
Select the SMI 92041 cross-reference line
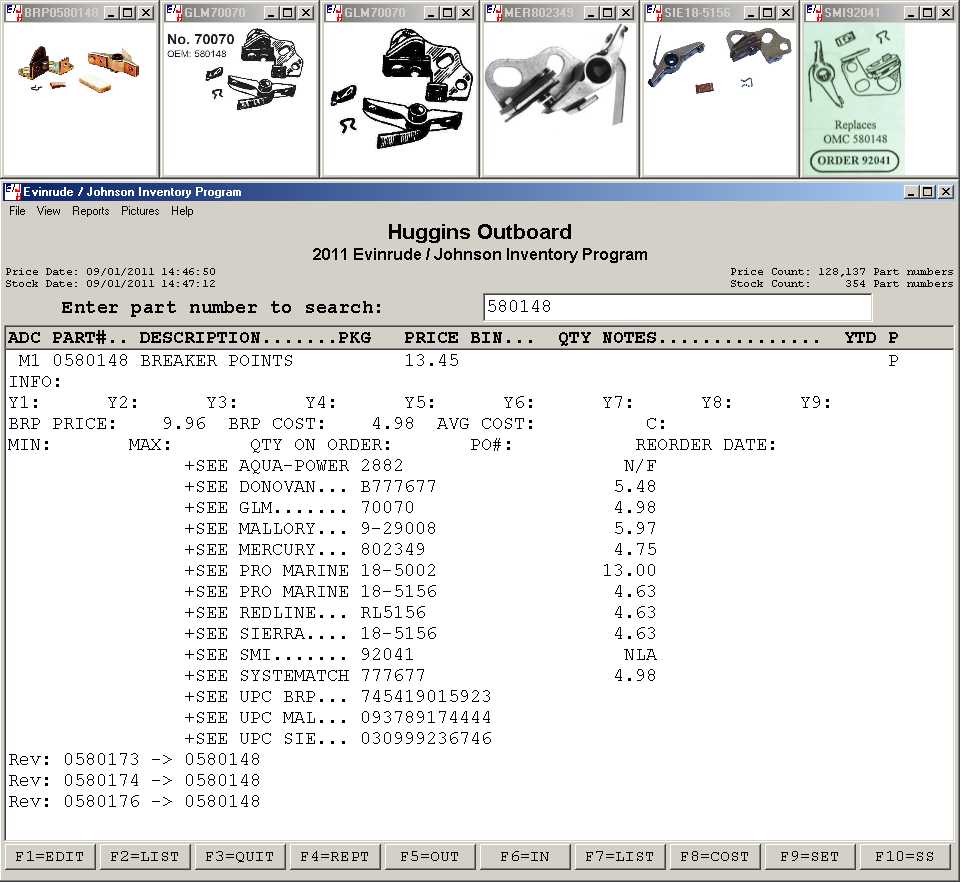point(420,654)
